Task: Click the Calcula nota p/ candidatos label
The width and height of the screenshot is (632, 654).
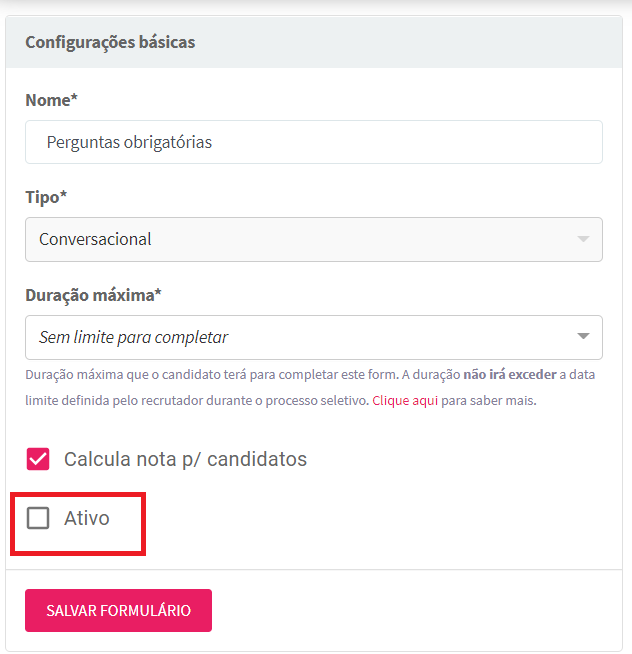Action: 185,460
